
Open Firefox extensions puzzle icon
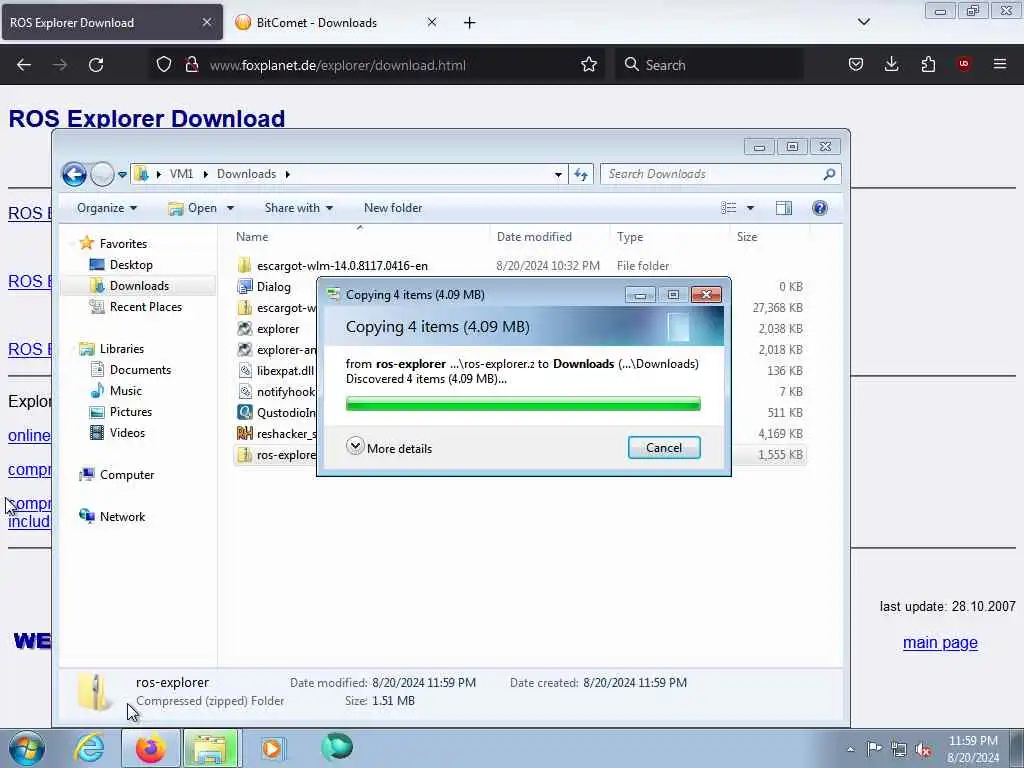928,64
